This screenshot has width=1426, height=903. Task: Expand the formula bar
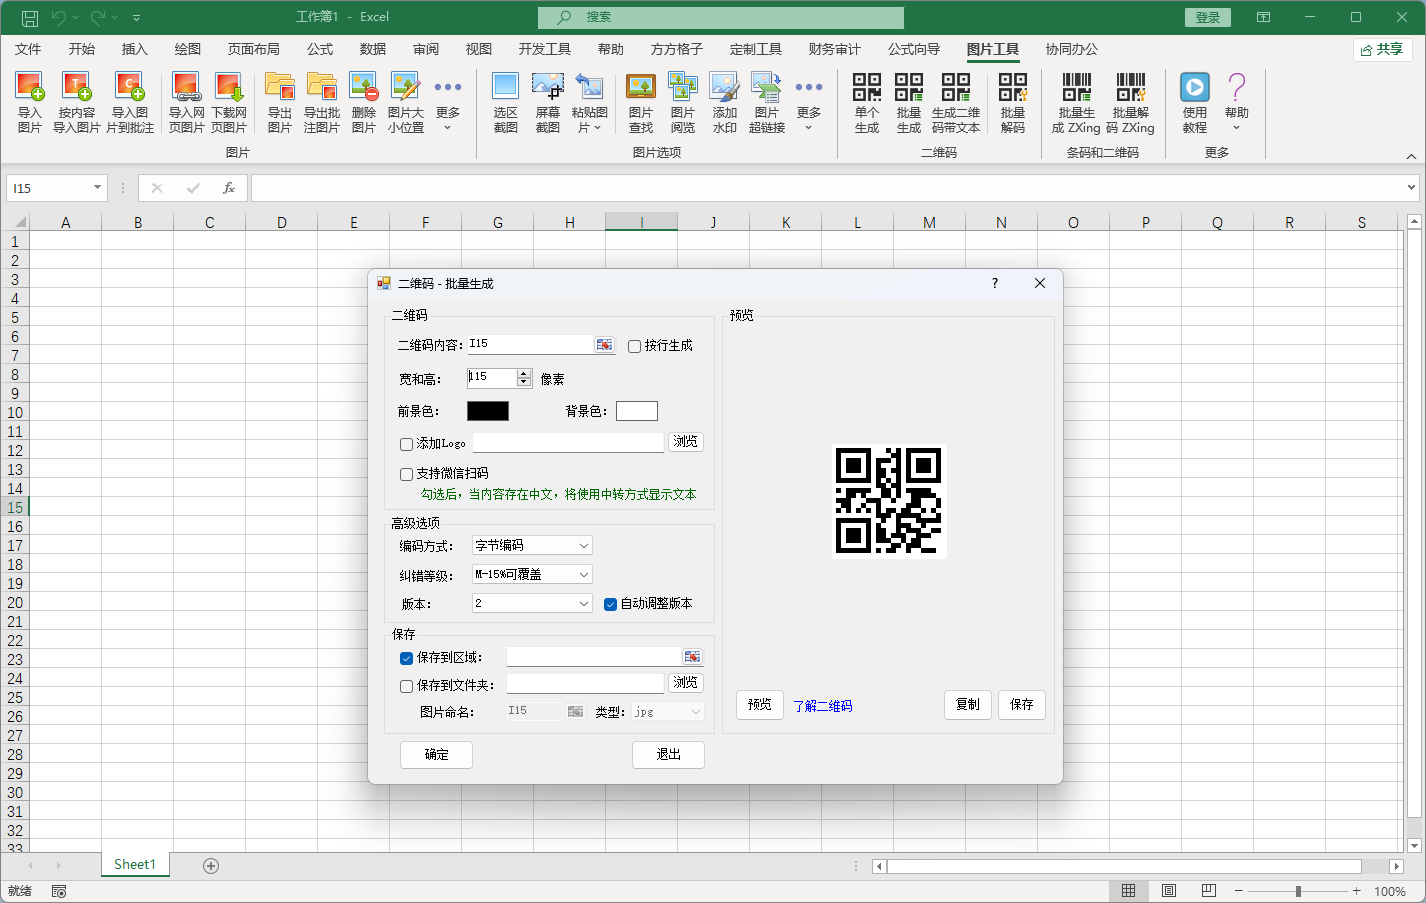tap(1411, 188)
